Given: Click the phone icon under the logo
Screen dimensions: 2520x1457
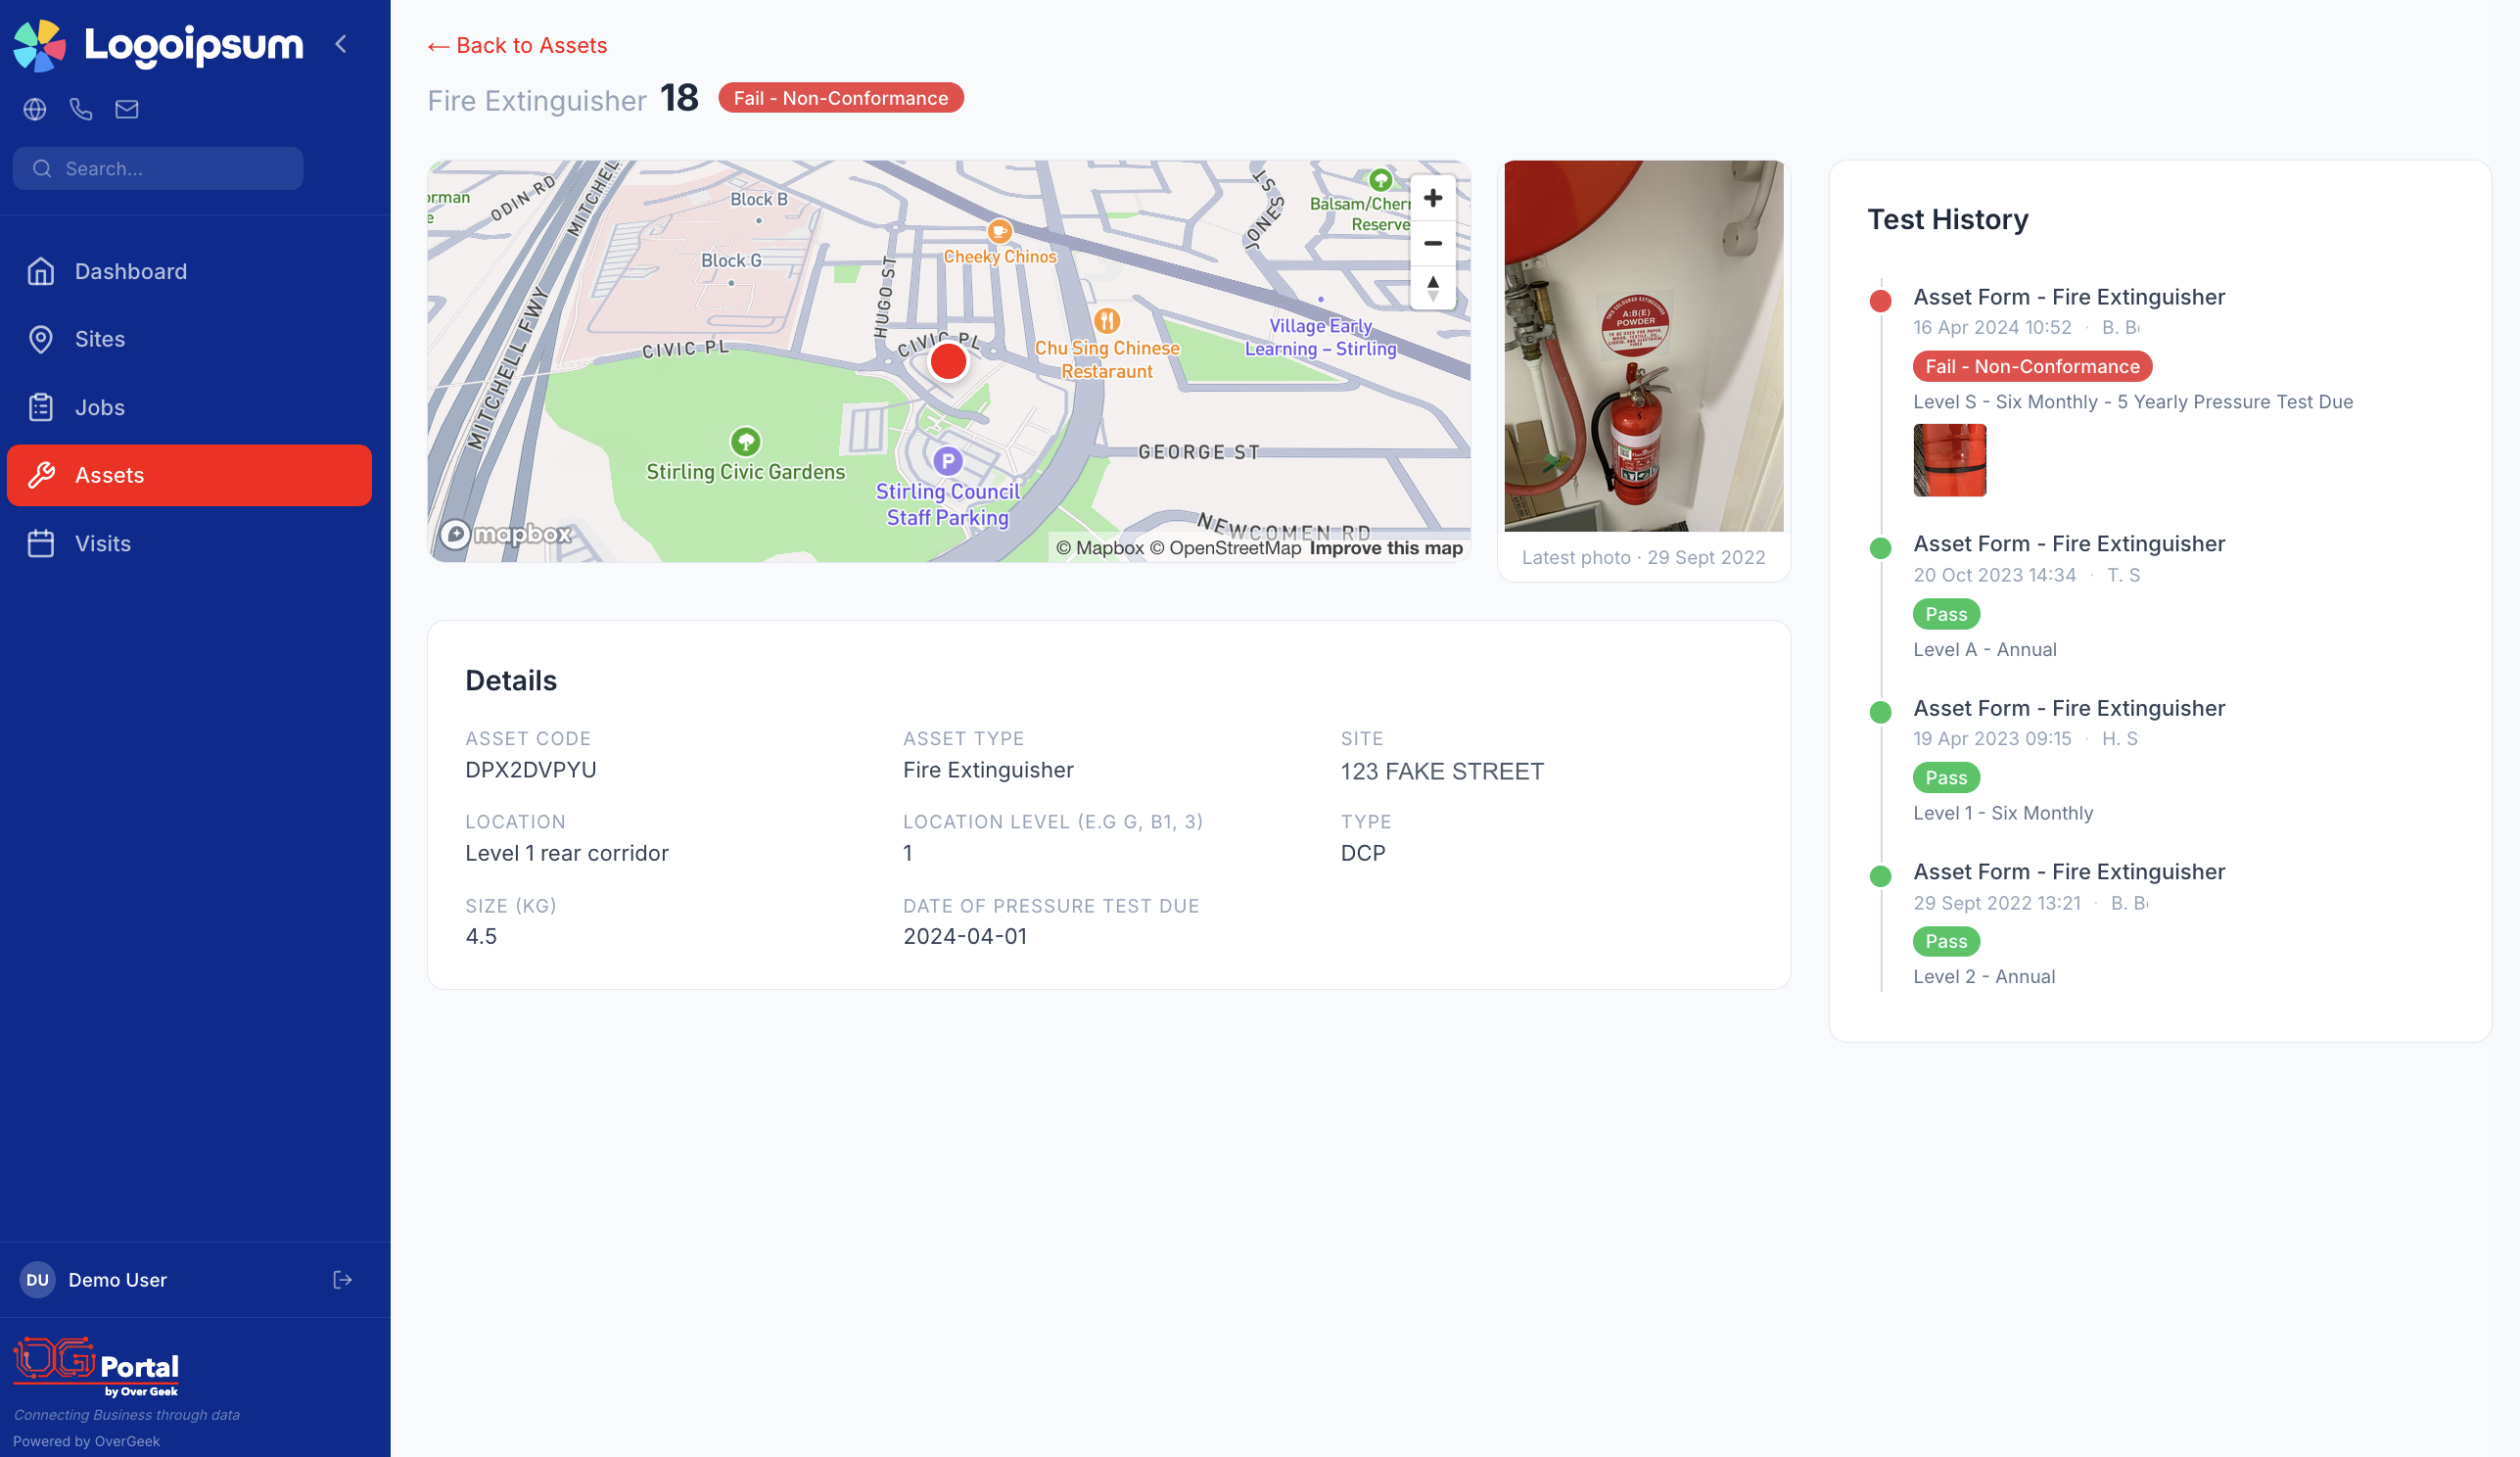Looking at the screenshot, I should pos(81,109).
